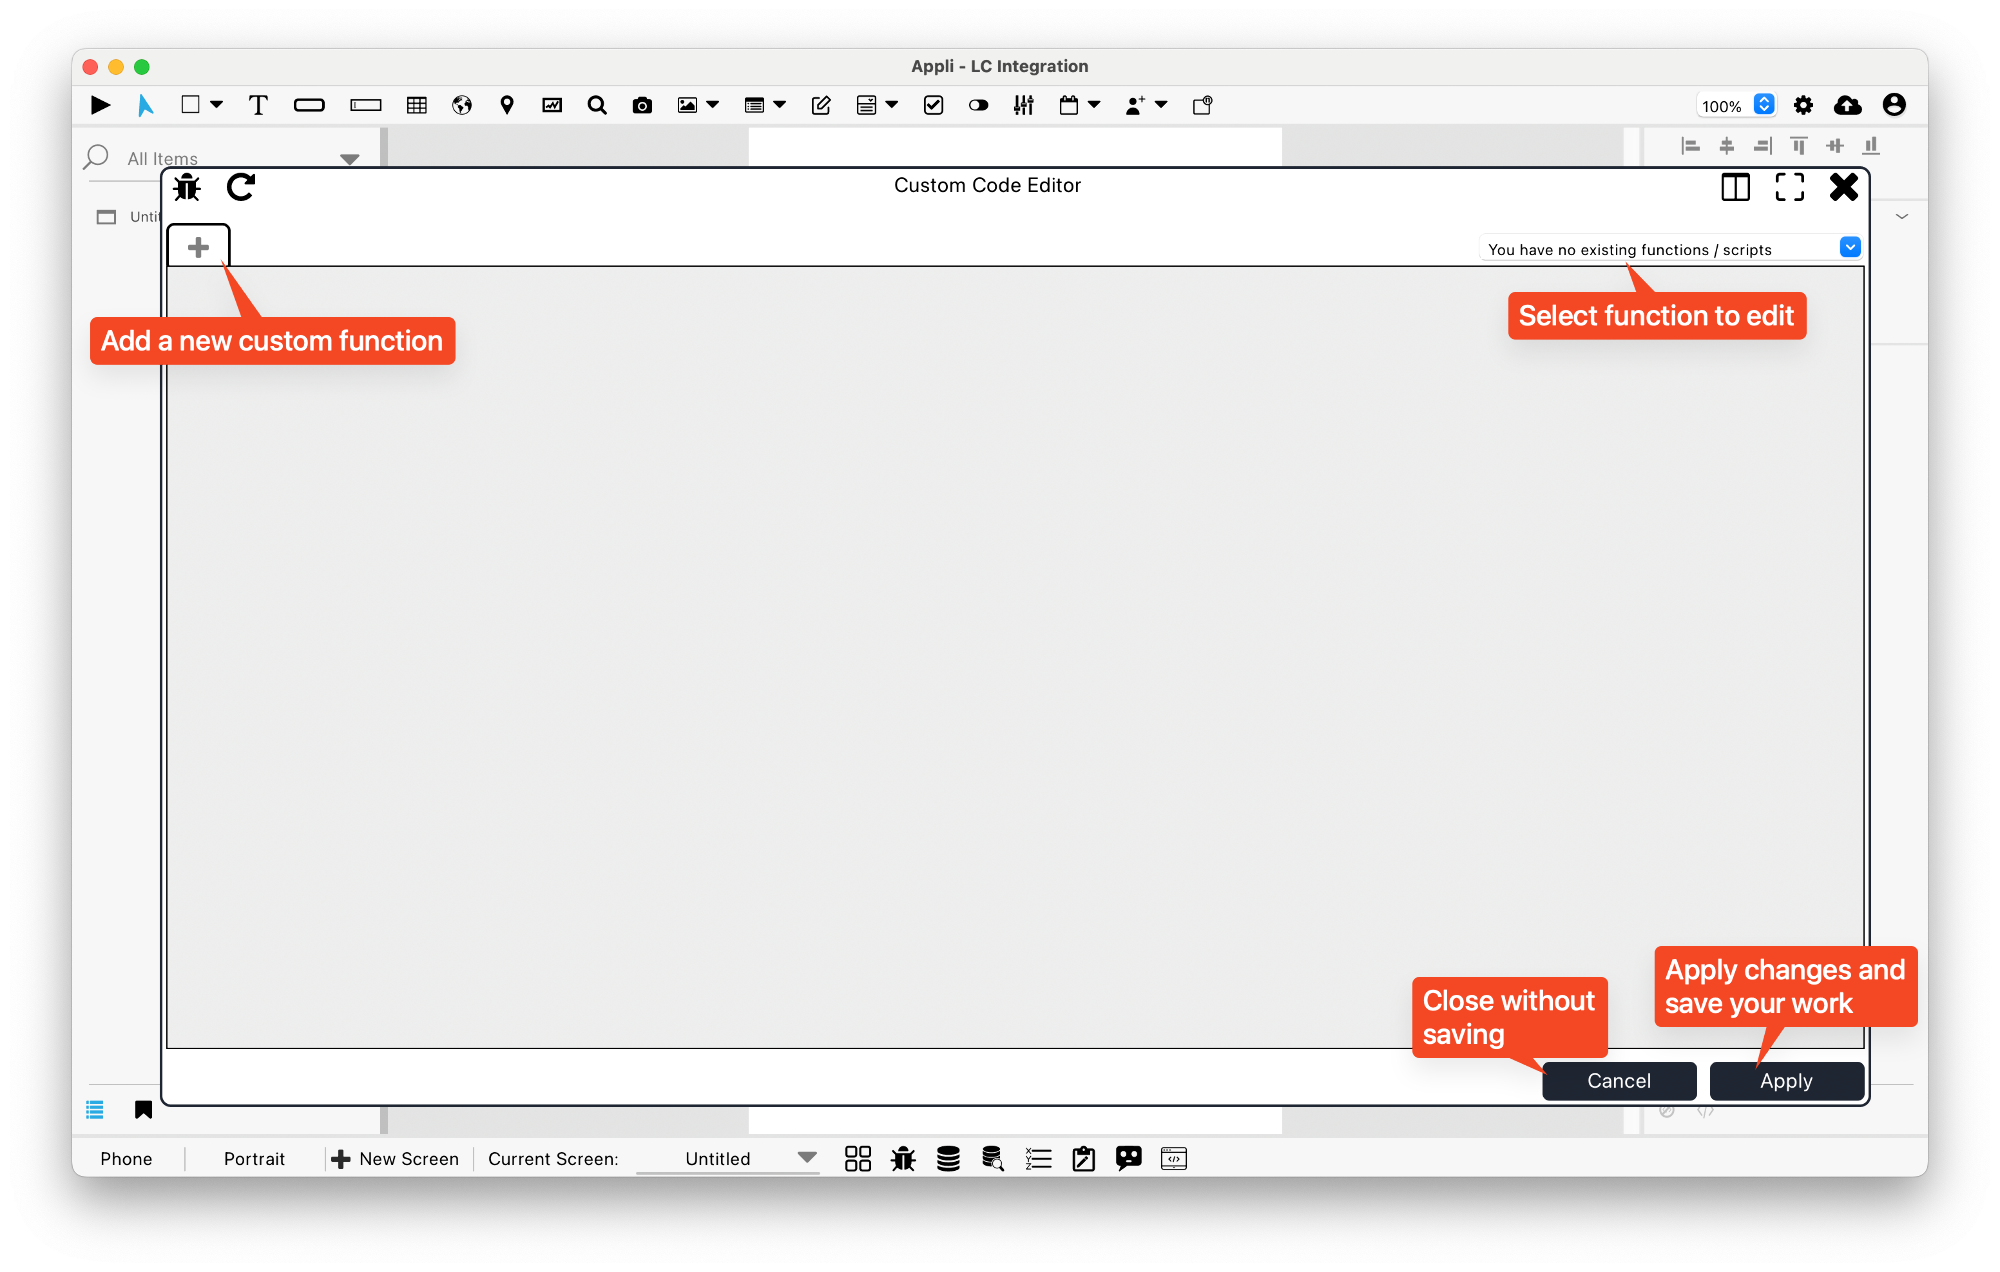Click Apply to save custom code changes
The image size is (2000, 1272).
[1786, 1080]
